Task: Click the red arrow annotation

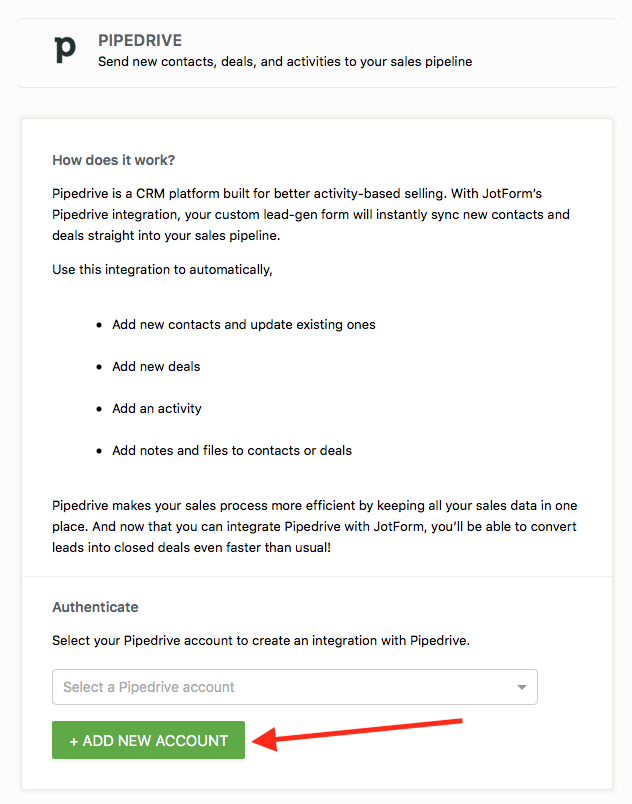Action: click(359, 731)
